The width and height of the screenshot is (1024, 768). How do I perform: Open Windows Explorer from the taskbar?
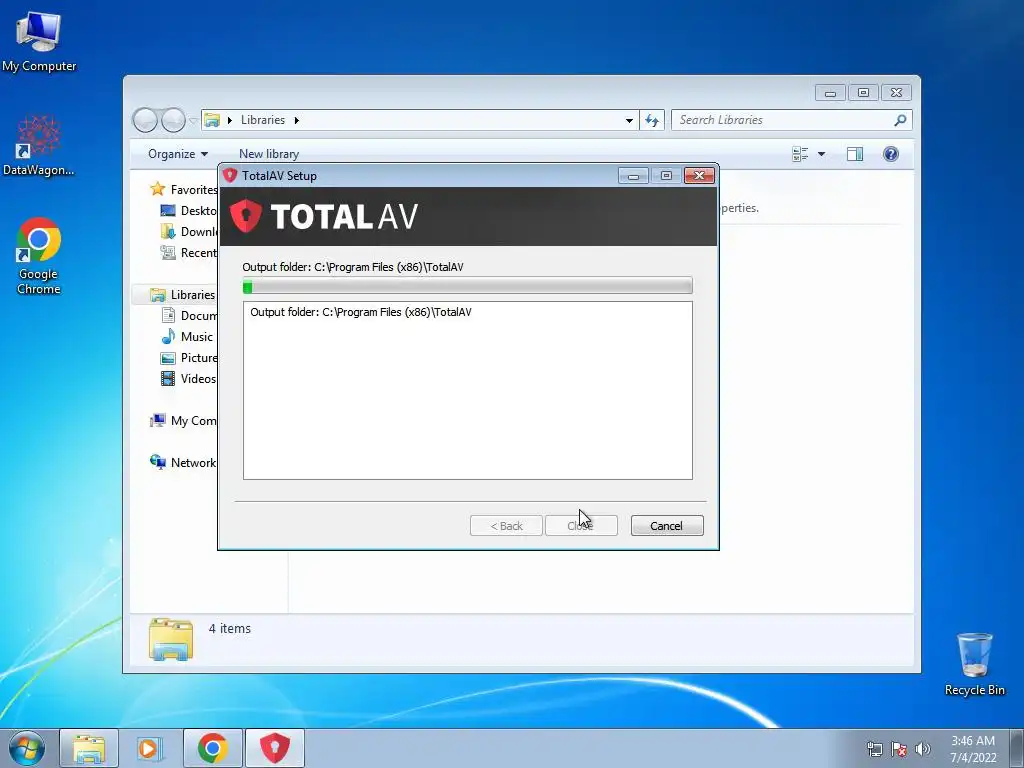[89, 748]
